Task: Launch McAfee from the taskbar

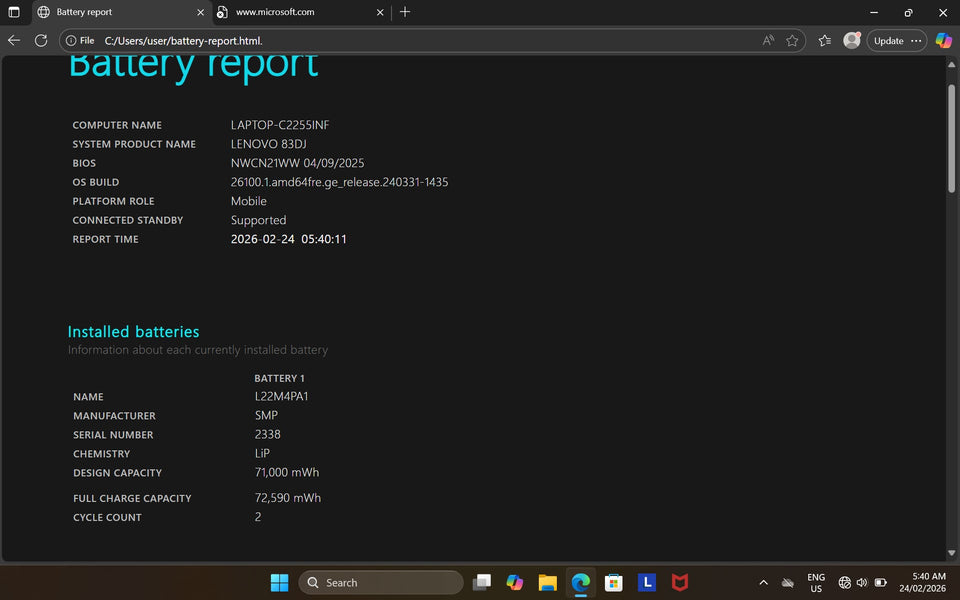Action: [x=680, y=583]
